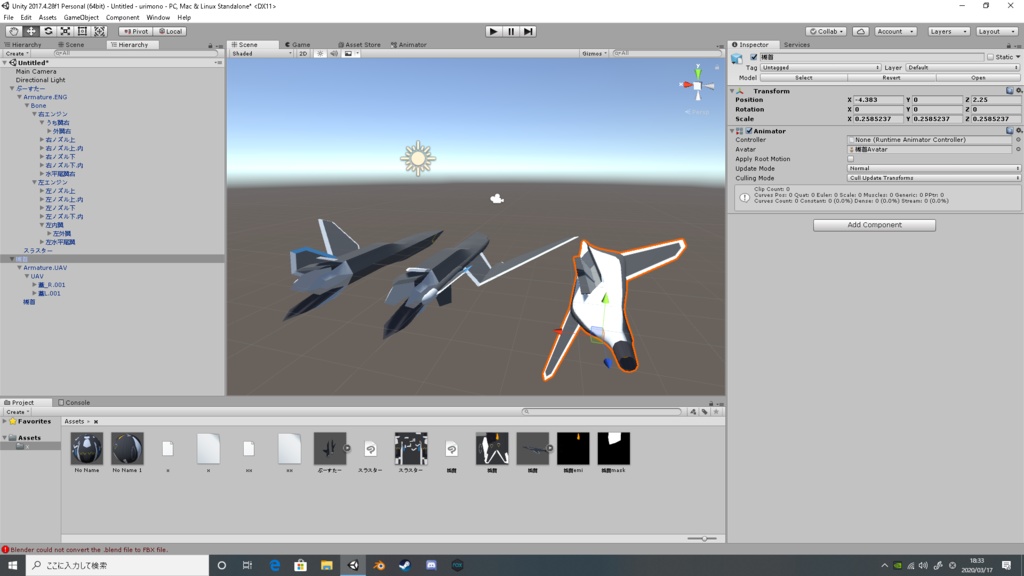
Task: Open the Culling Mode dropdown
Action: (934, 178)
